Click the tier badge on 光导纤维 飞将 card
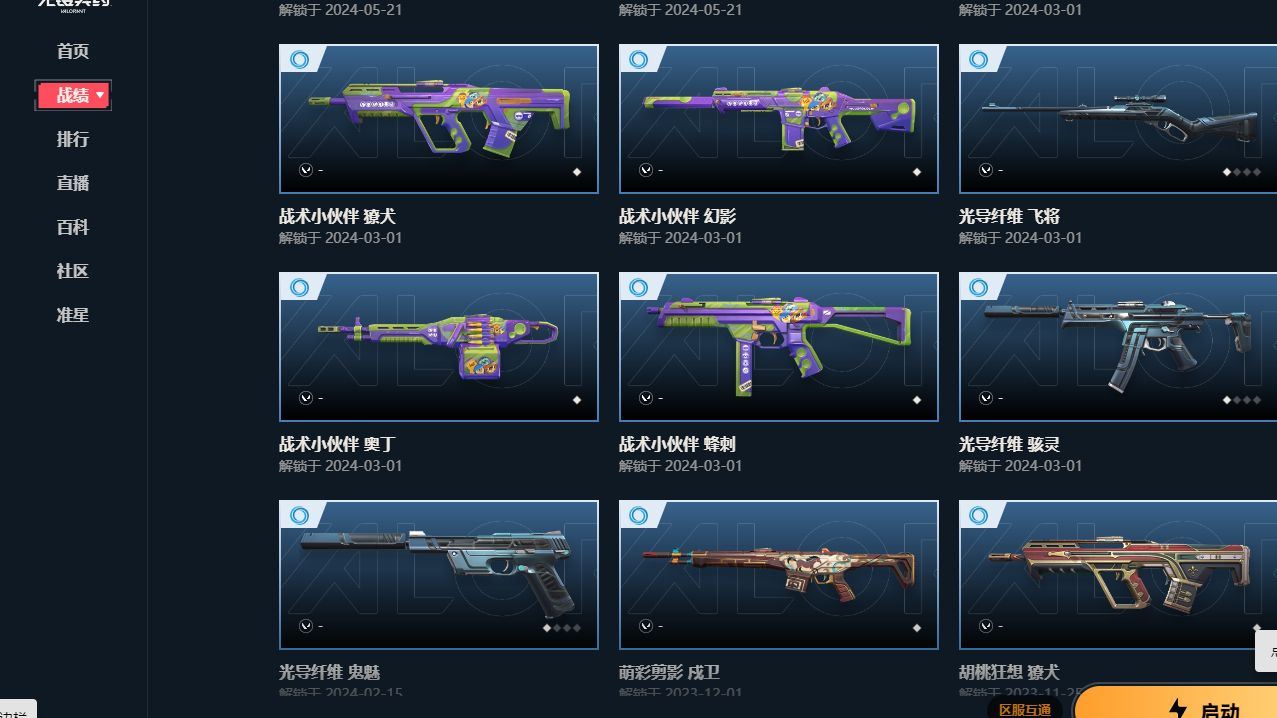This screenshot has width=1277, height=718. pos(979,60)
